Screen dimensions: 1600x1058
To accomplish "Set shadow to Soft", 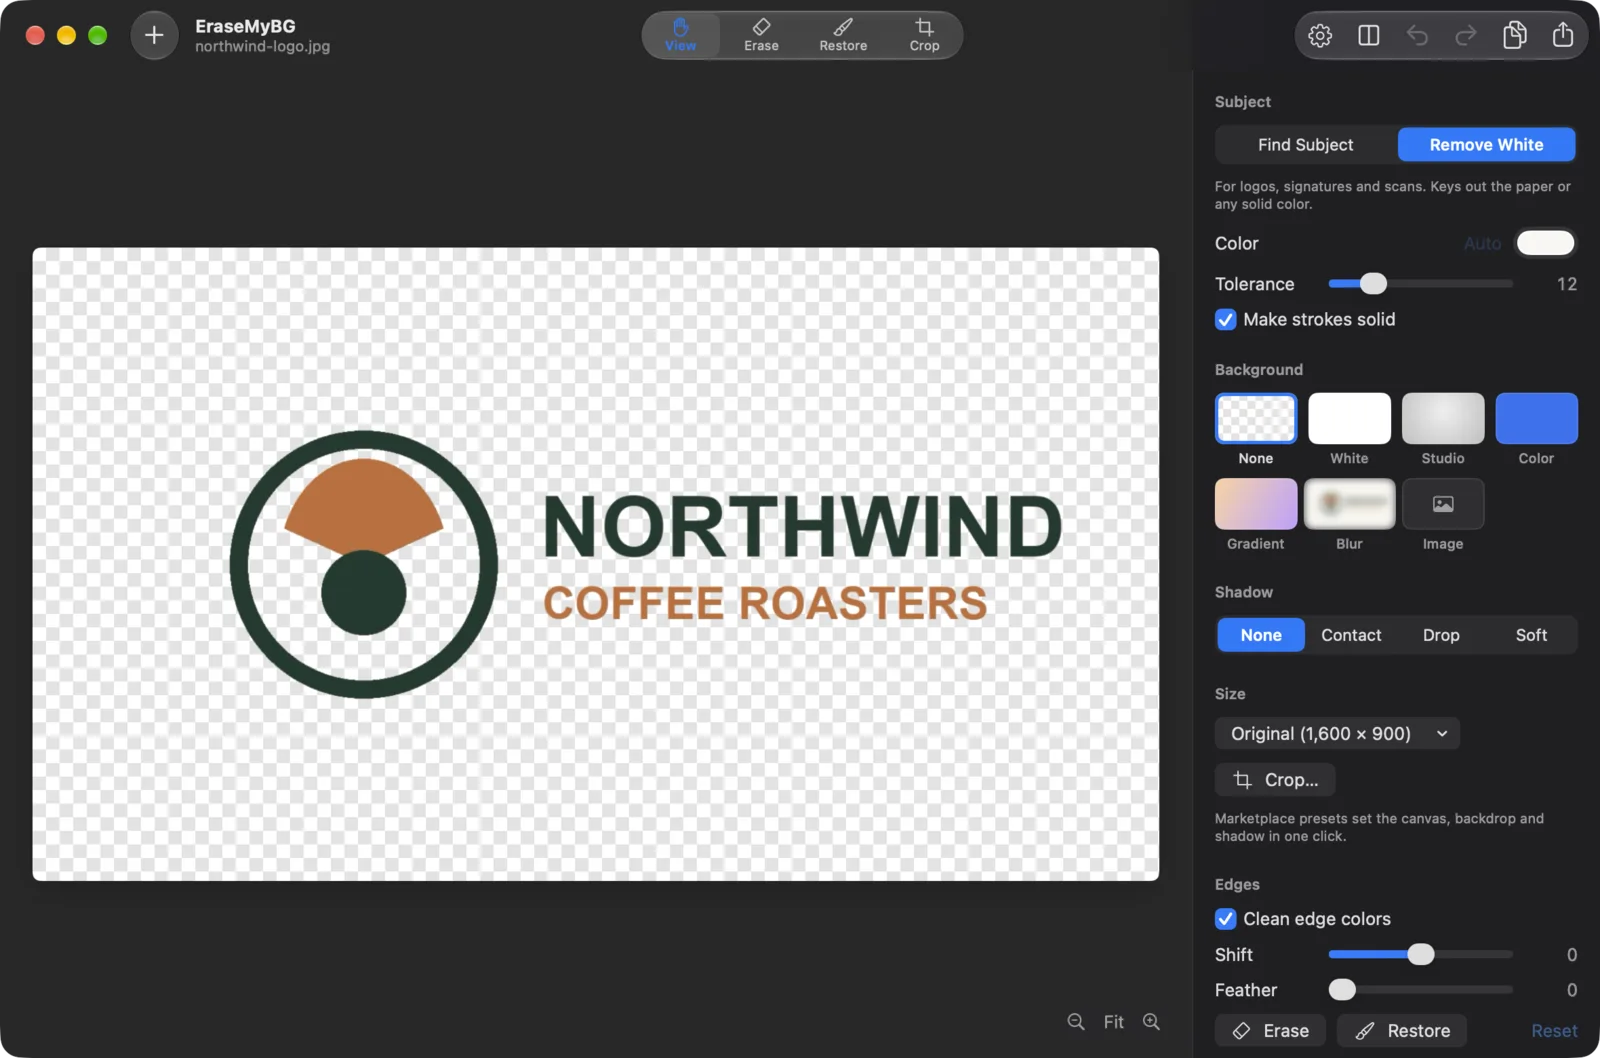I will click(1531, 635).
